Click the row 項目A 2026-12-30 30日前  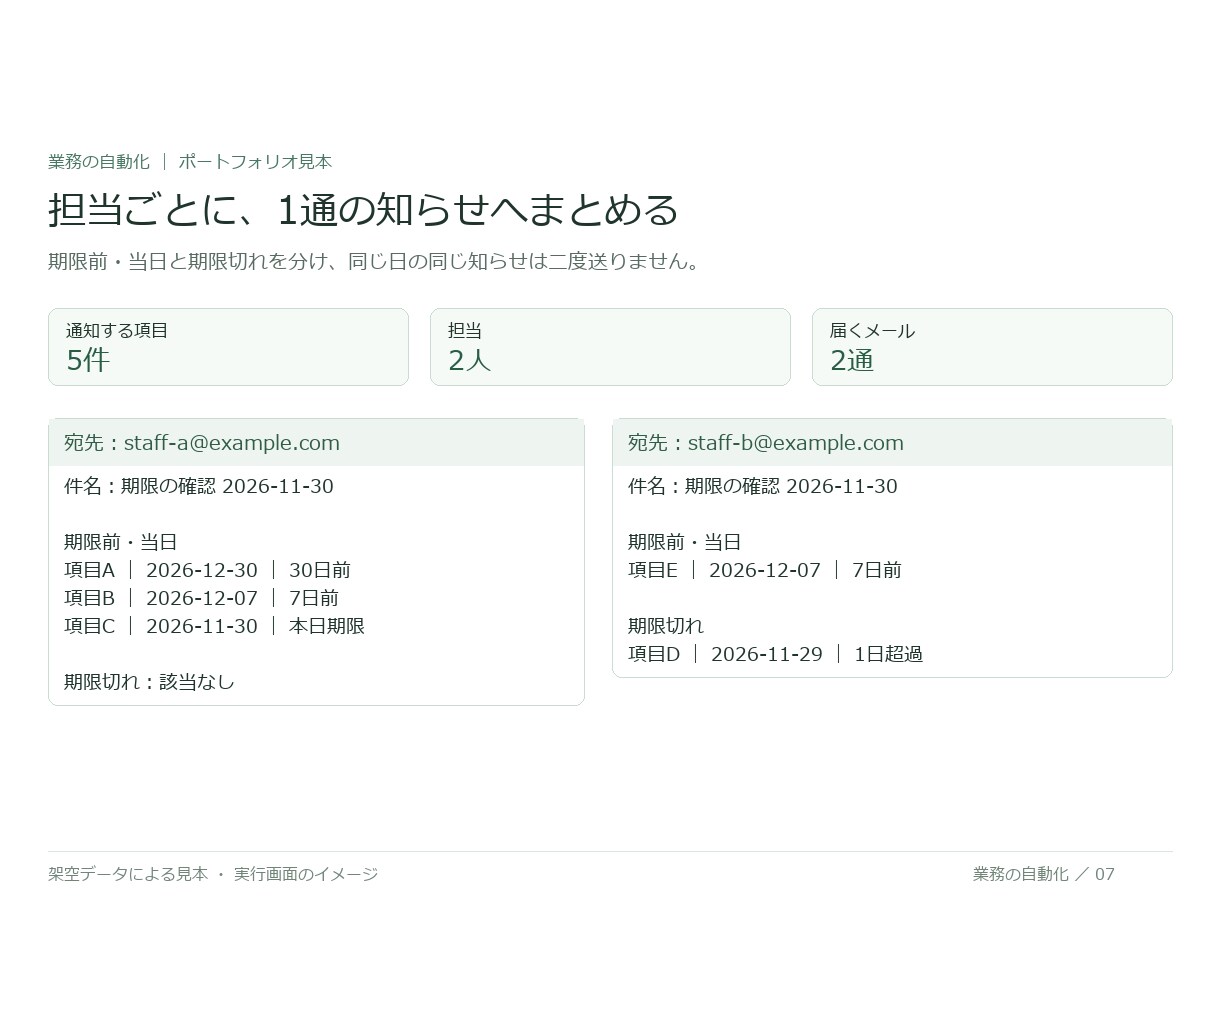(x=207, y=570)
